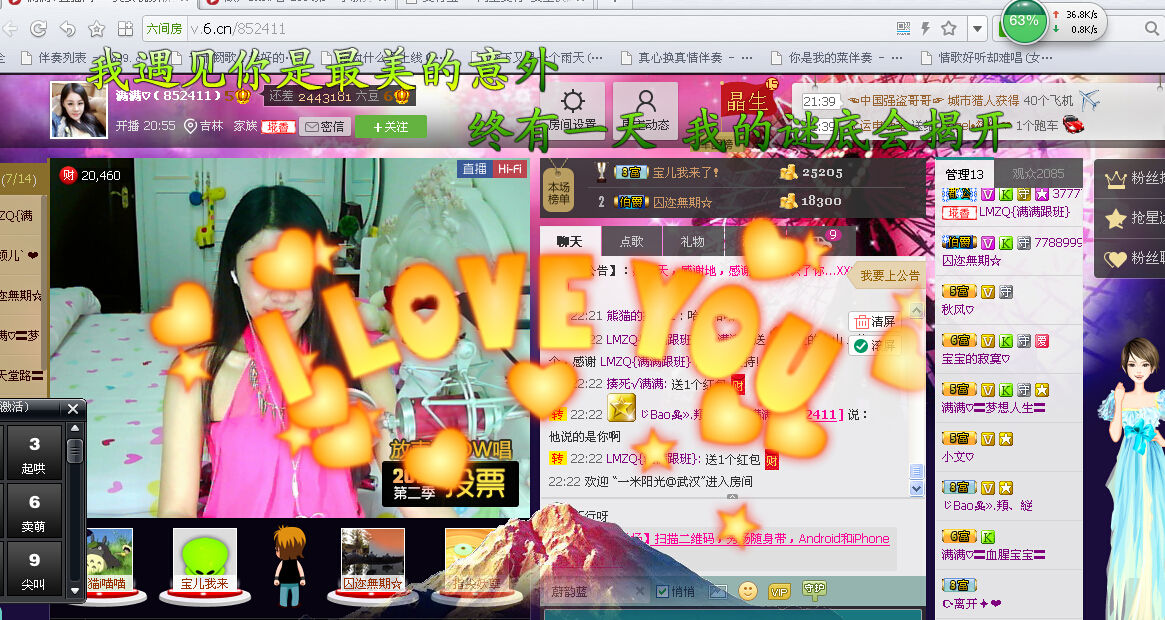The width and height of the screenshot is (1165, 620).
Task: Click the red 斑香 family badge
Action: click(x=278, y=127)
